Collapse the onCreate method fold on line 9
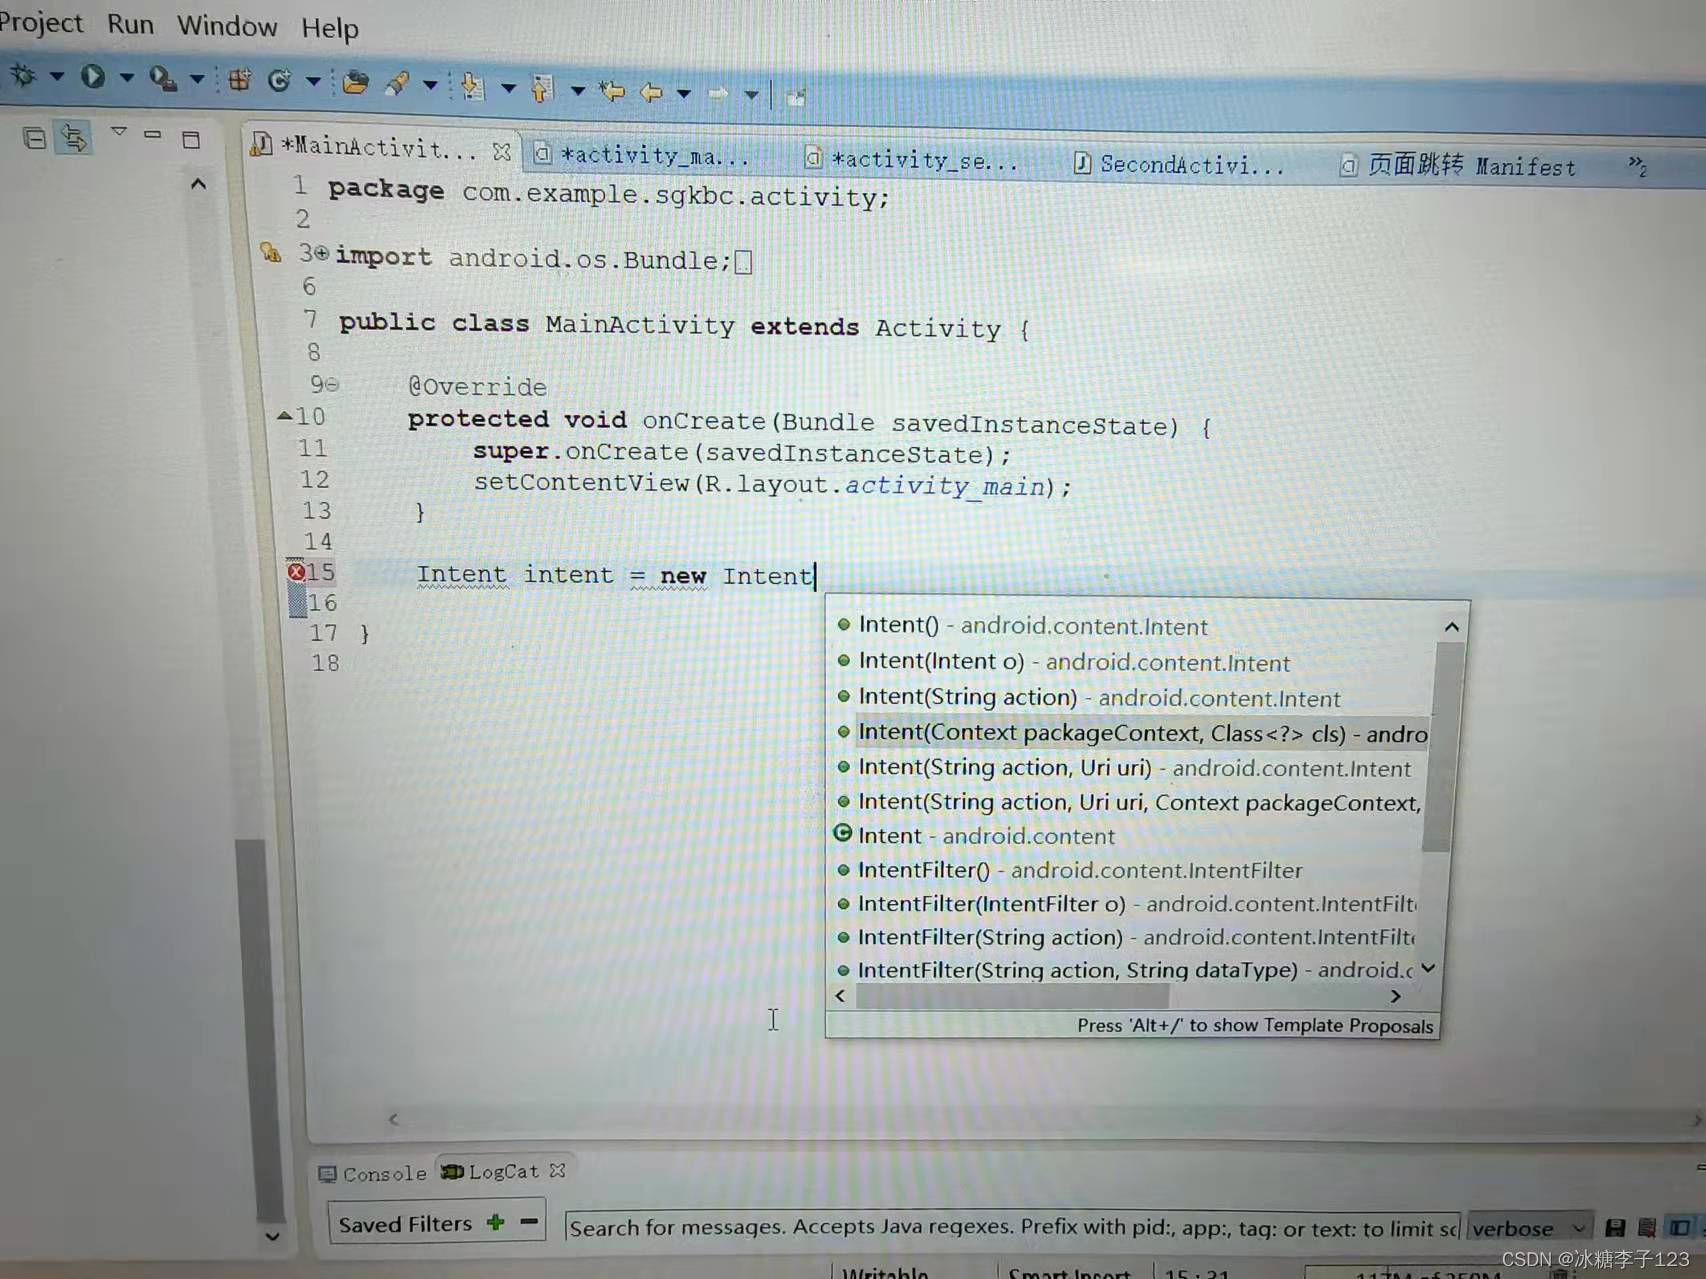Image resolution: width=1706 pixels, height=1279 pixels. [x=332, y=384]
